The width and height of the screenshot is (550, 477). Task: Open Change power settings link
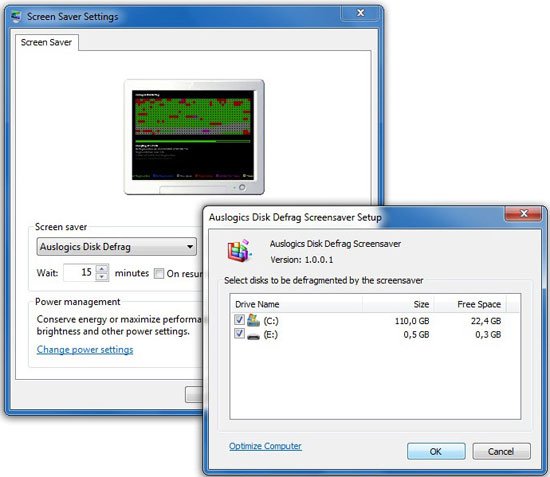85,350
